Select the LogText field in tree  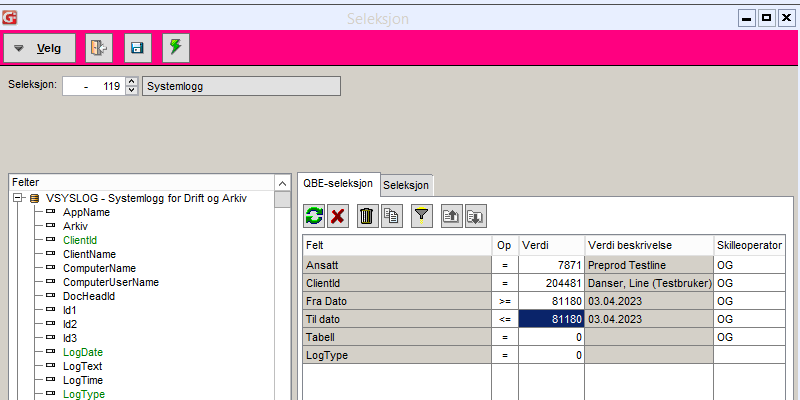(x=83, y=366)
